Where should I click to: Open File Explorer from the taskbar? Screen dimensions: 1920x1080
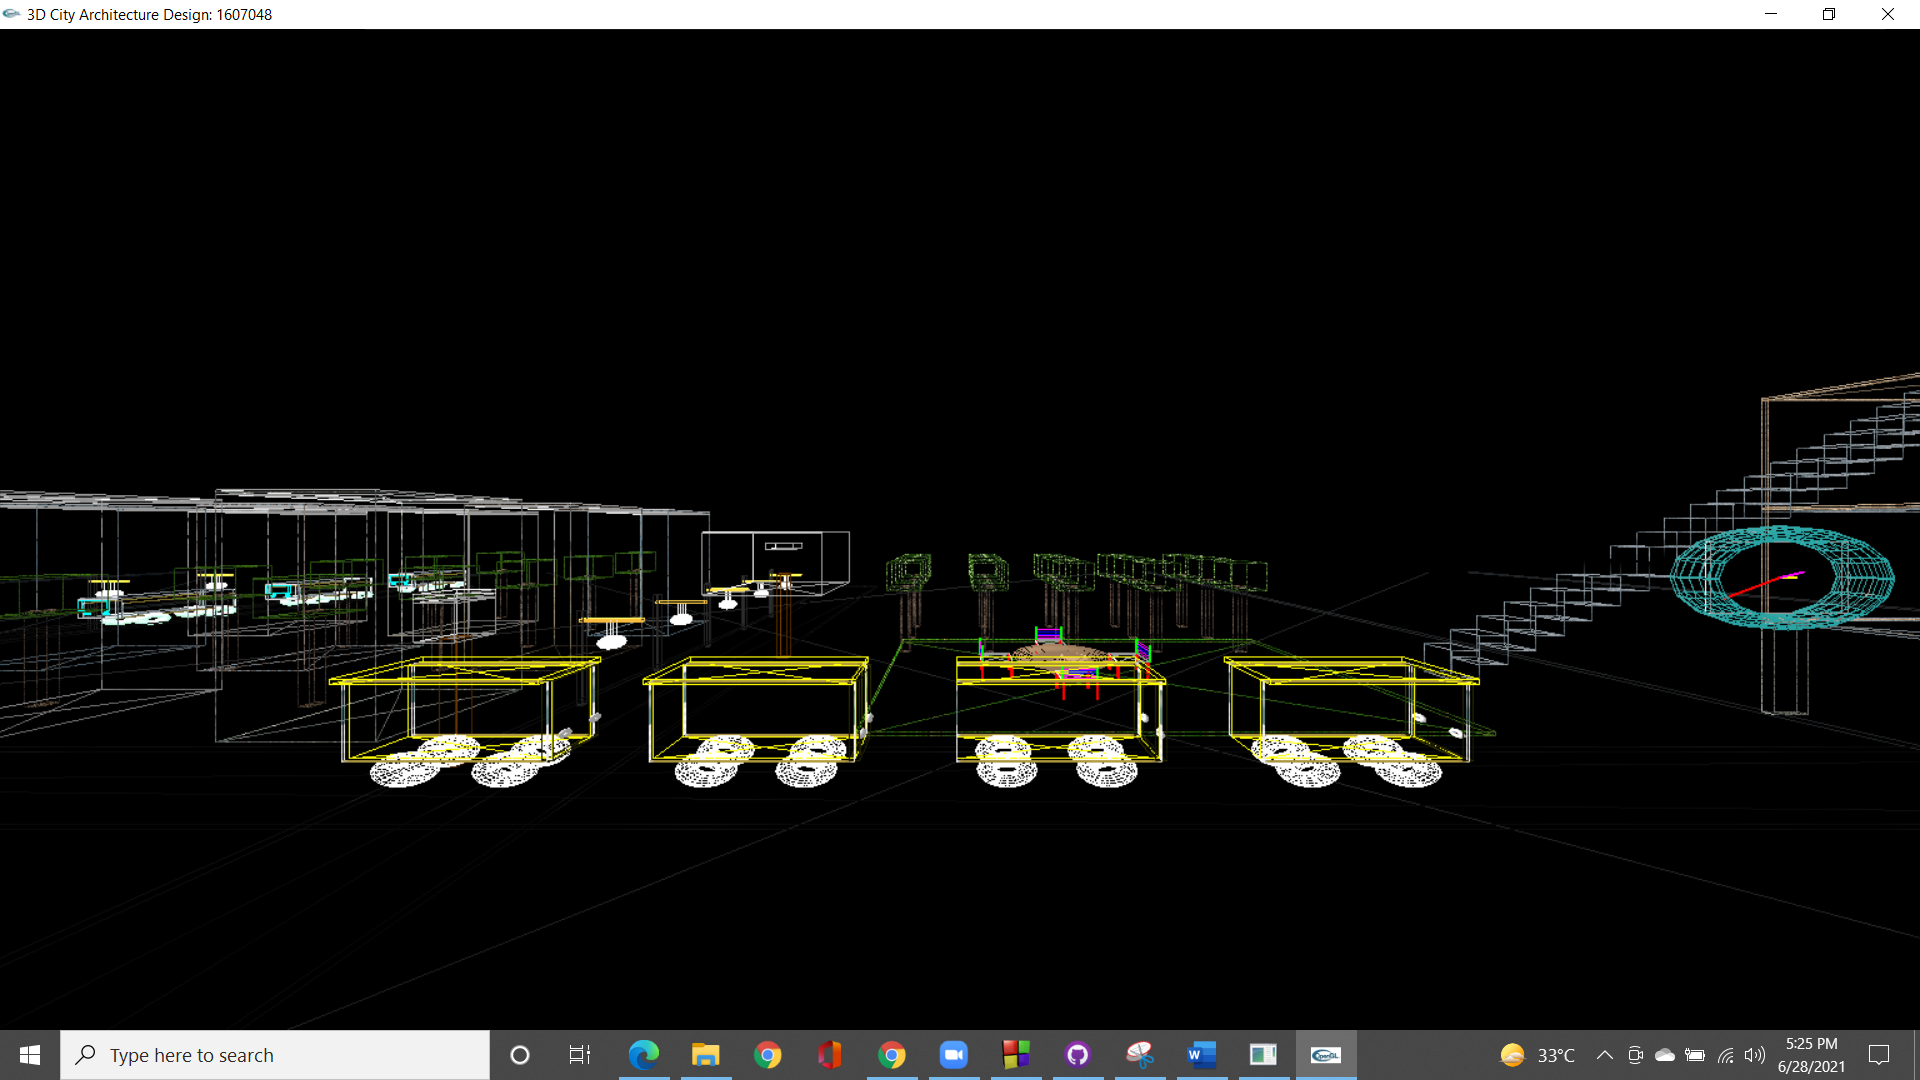(x=706, y=1055)
